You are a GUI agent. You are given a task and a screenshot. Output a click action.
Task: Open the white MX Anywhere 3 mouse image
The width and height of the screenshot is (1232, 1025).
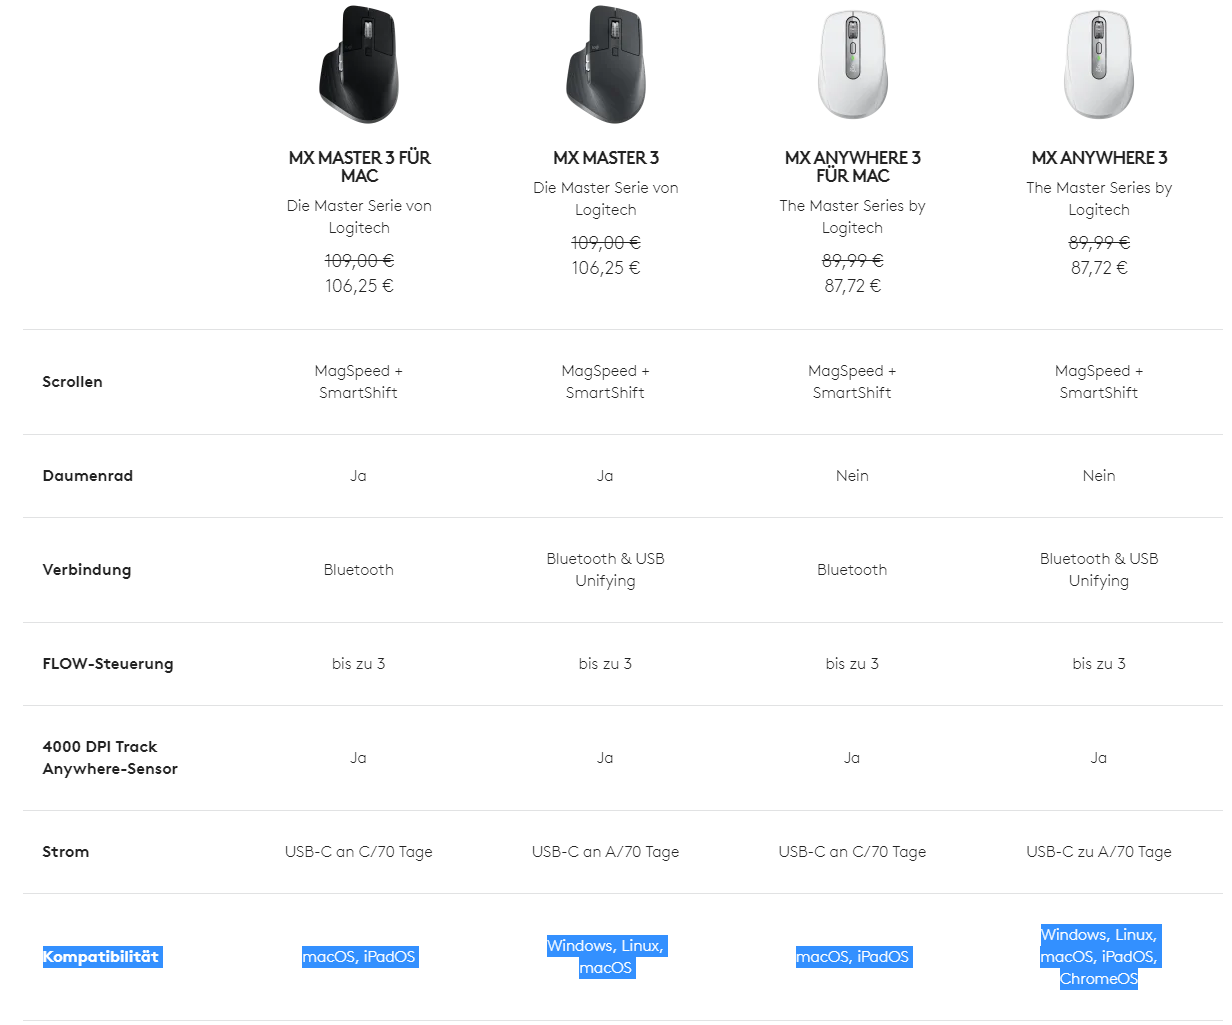pyautogui.click(x=1099, y=64)
